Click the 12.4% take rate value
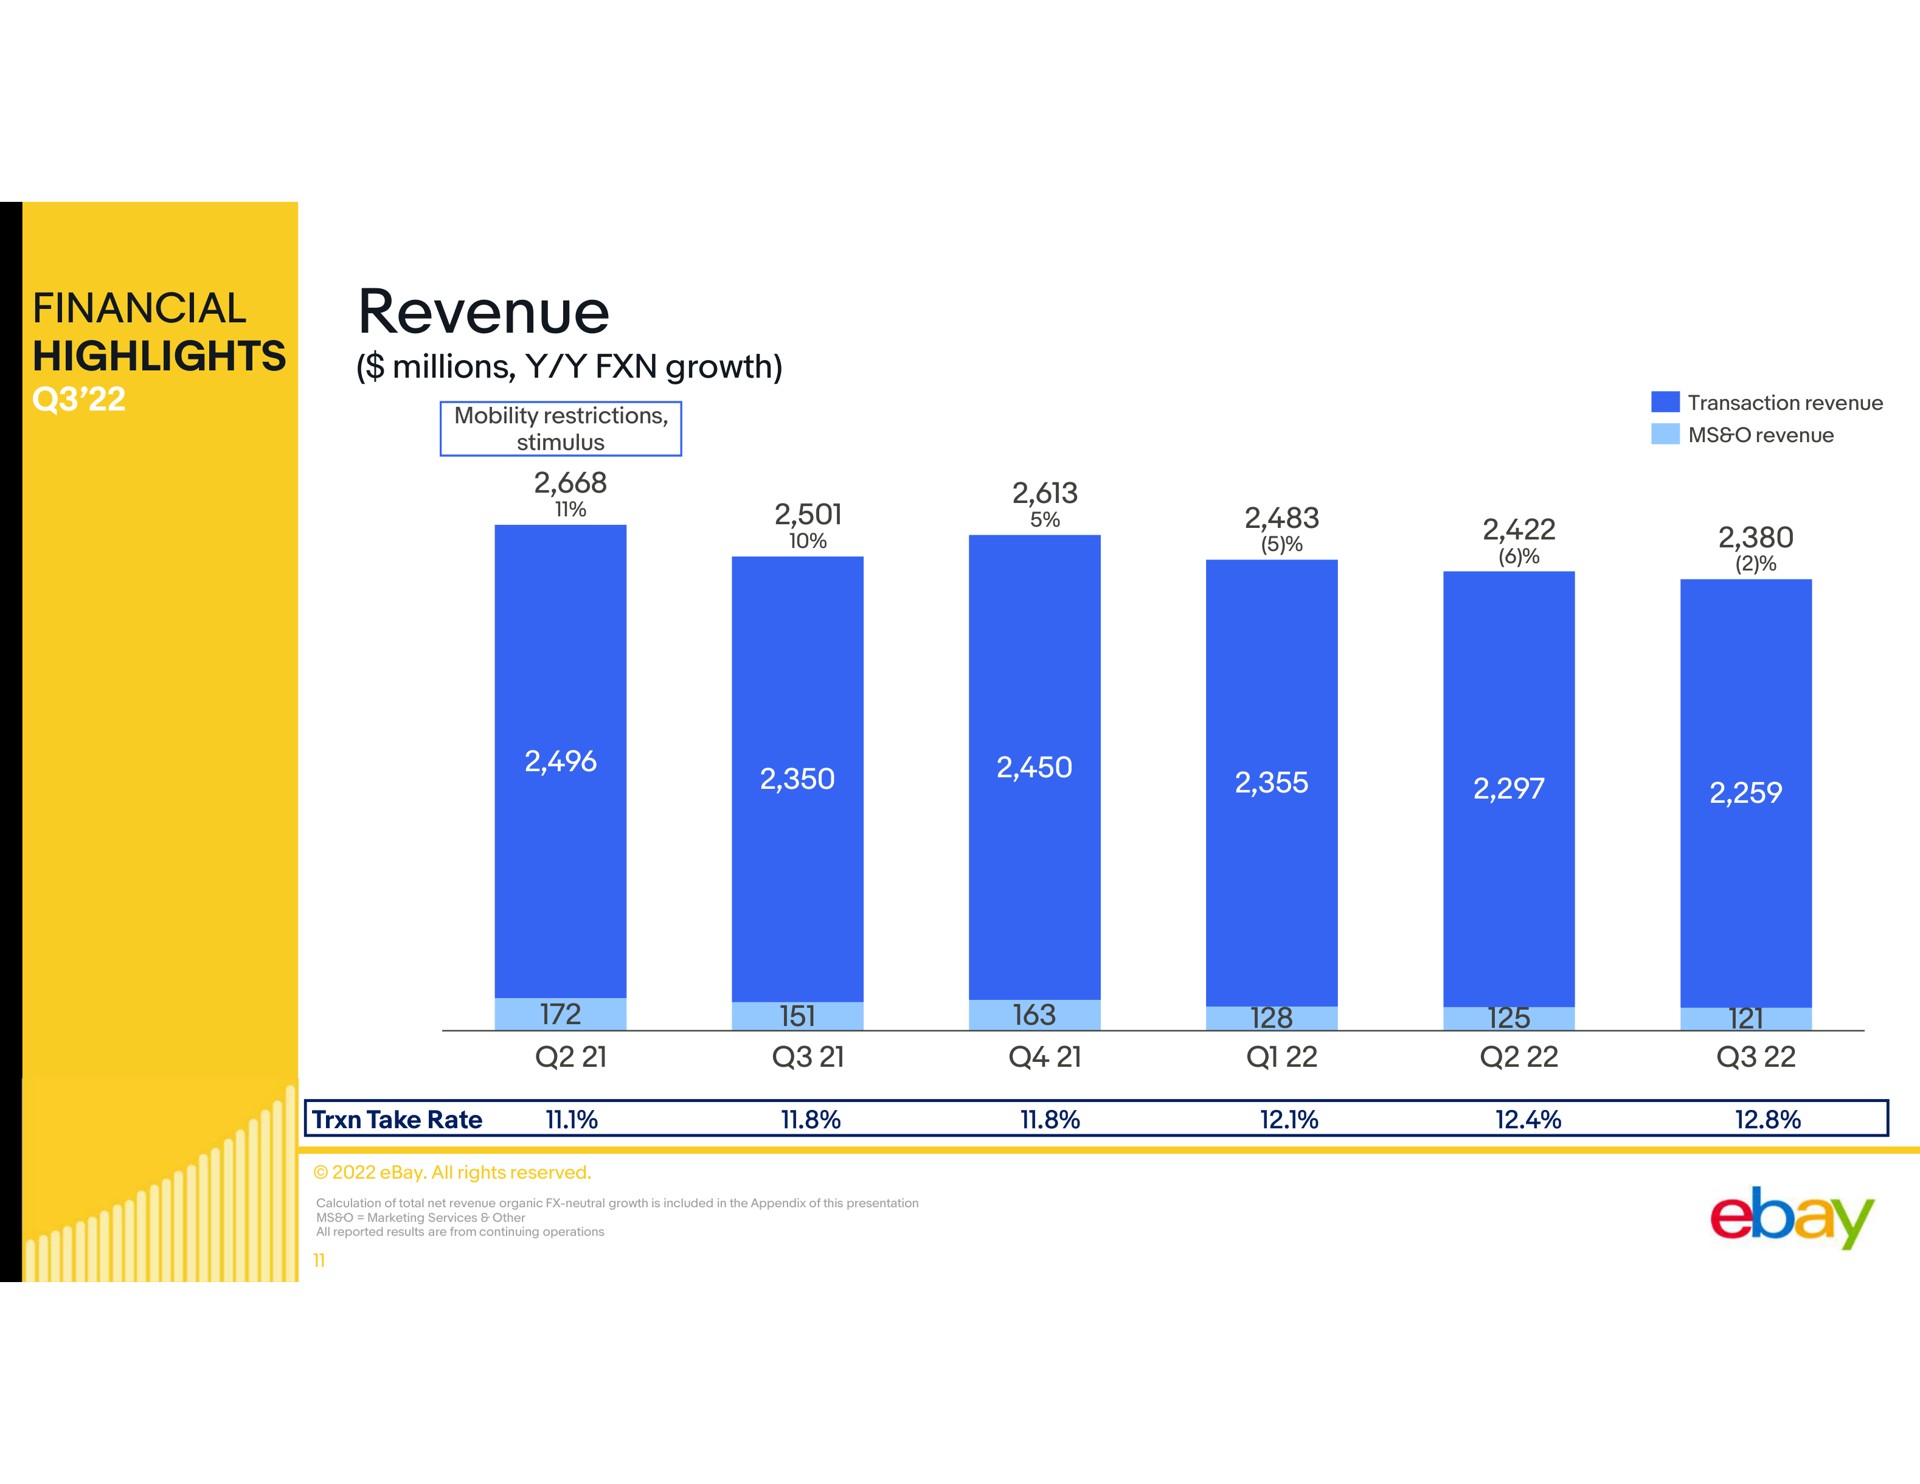Image resolution: width=1920 pixels, height=1484 pixels. 1528,1120
